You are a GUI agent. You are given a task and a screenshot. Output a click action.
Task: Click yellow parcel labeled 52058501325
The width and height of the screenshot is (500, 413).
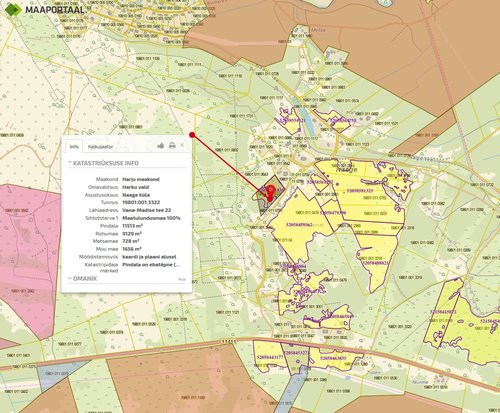(x=360, y=191)
